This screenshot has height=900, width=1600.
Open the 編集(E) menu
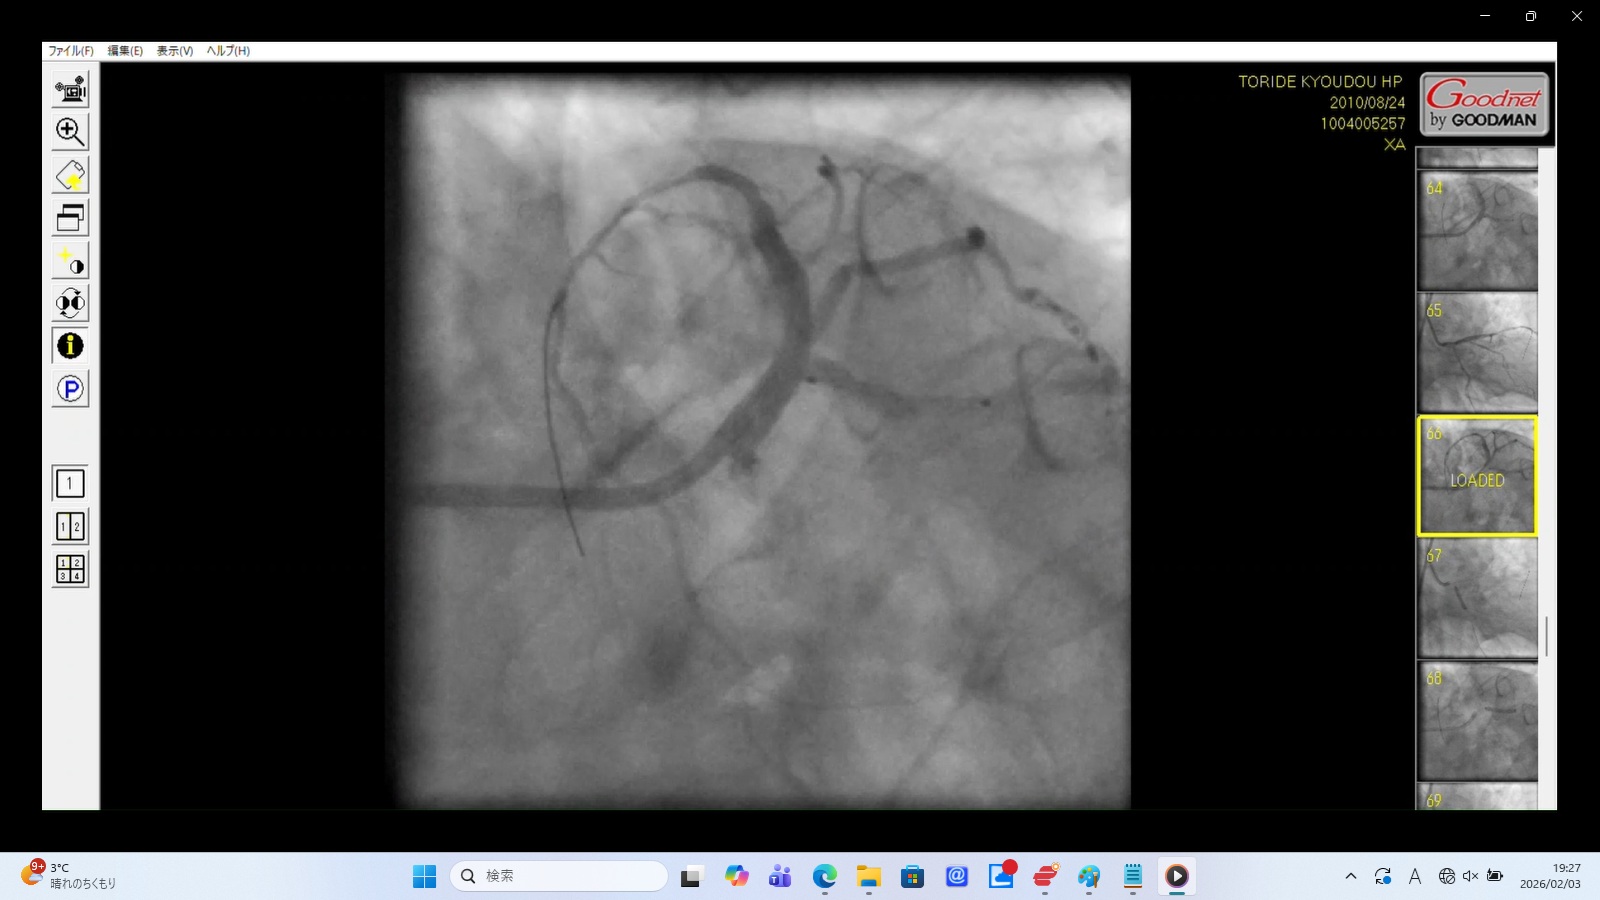tap(125, 51)
